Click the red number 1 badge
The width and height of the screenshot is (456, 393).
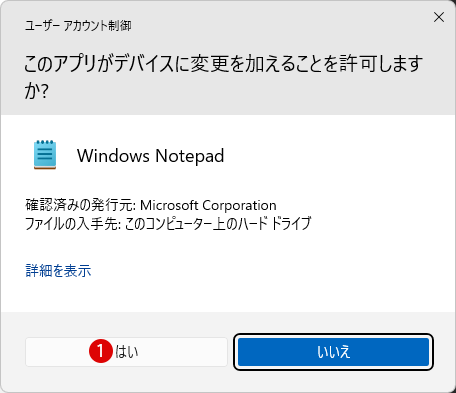101,351
